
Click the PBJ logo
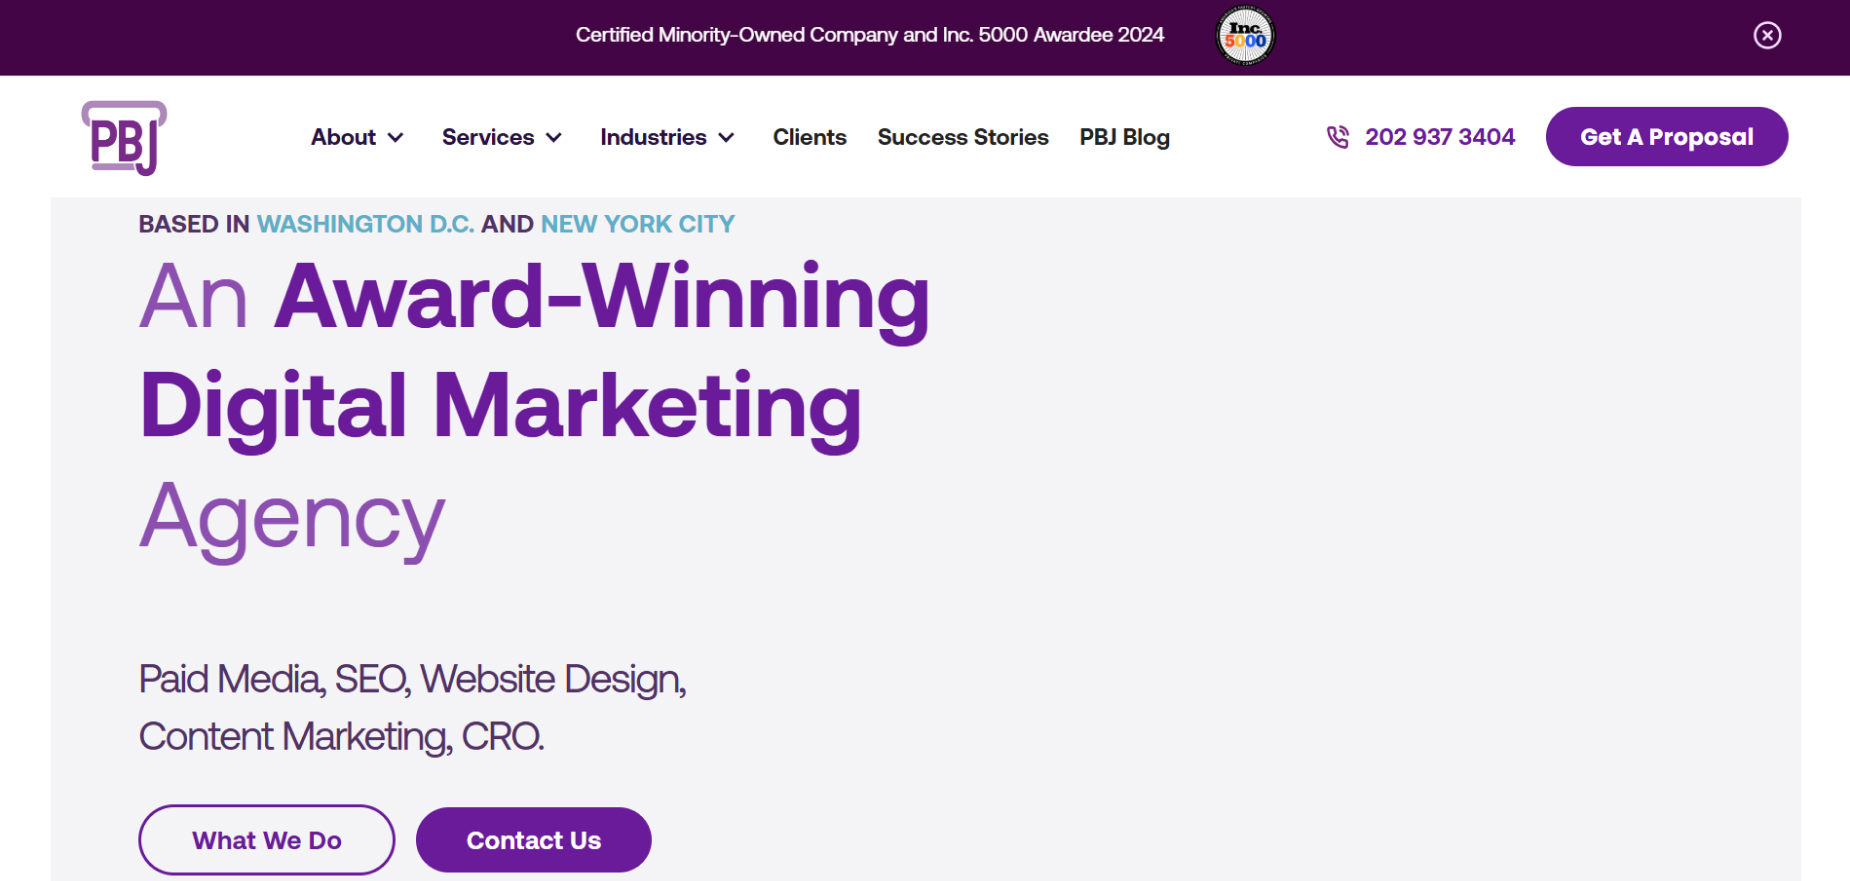pyautogui.click(x=124, y=138)
